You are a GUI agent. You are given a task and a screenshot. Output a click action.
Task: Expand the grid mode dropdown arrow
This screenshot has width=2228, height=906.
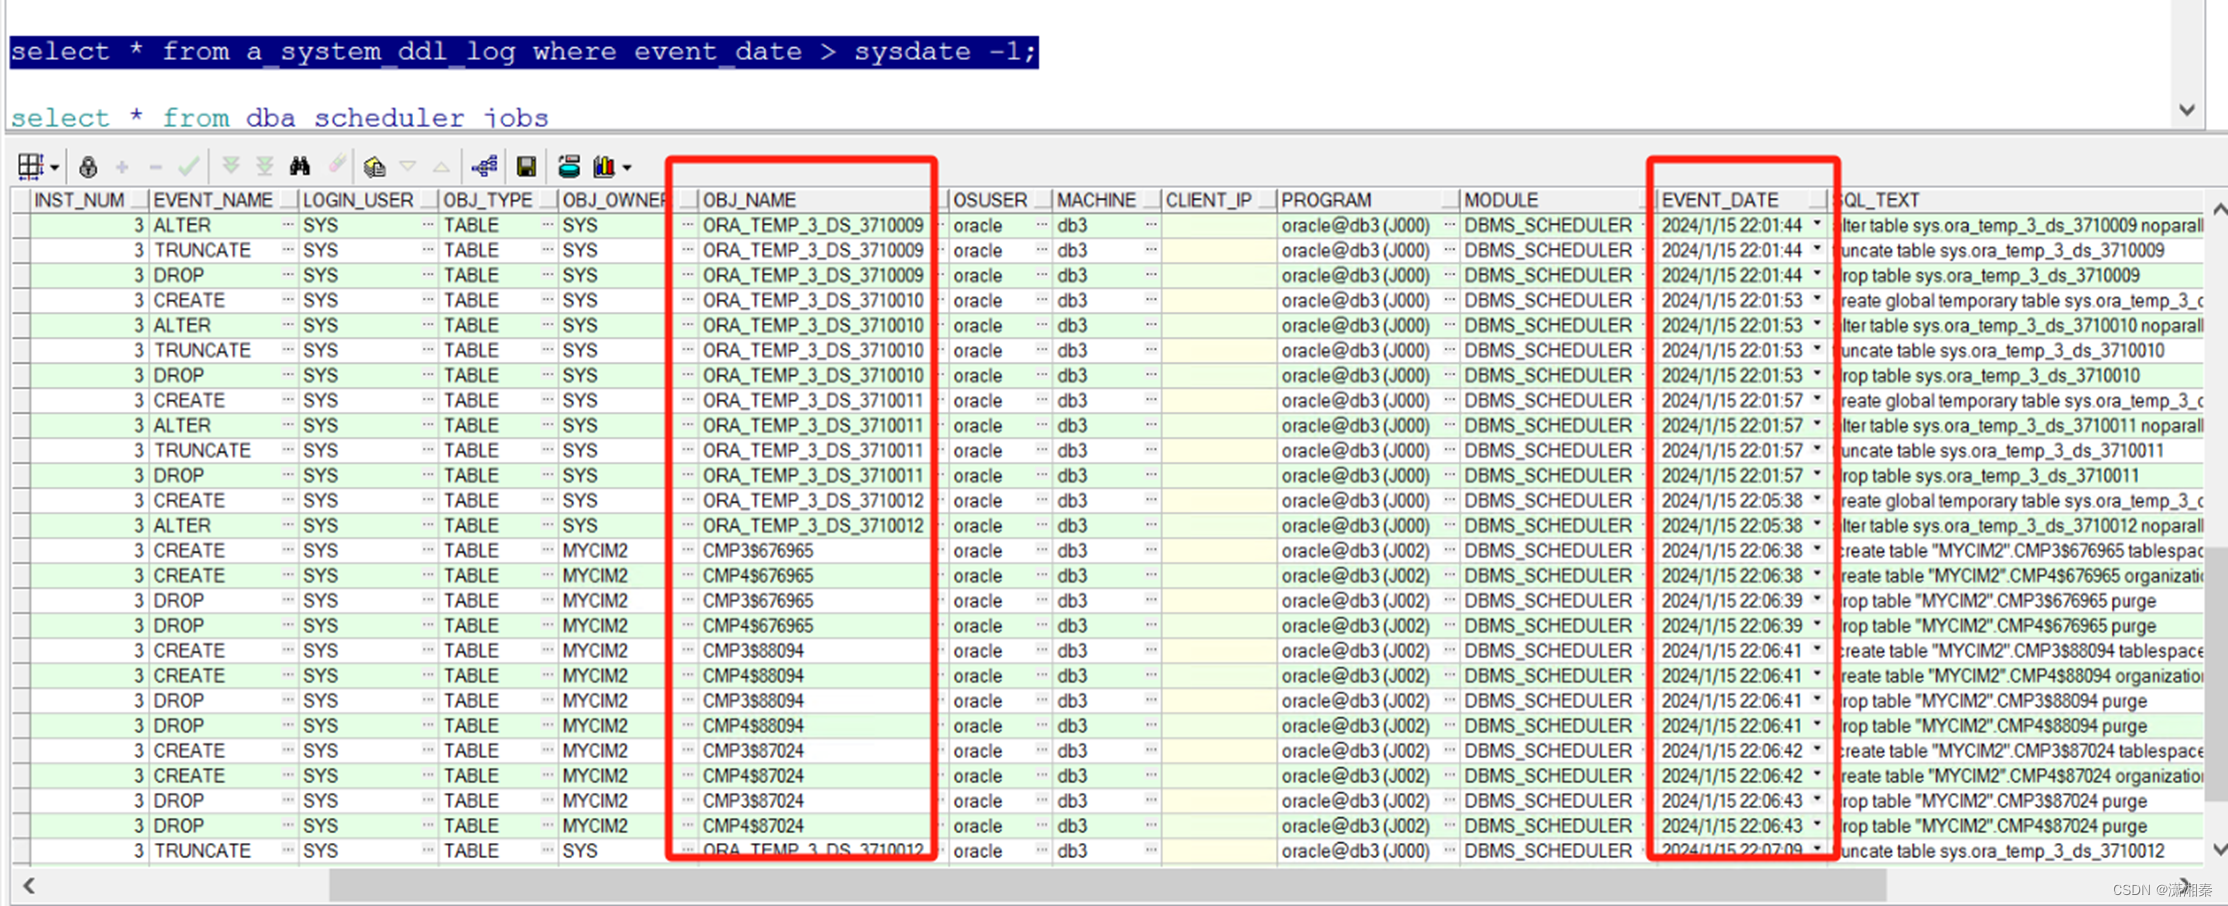pos(54,168)
